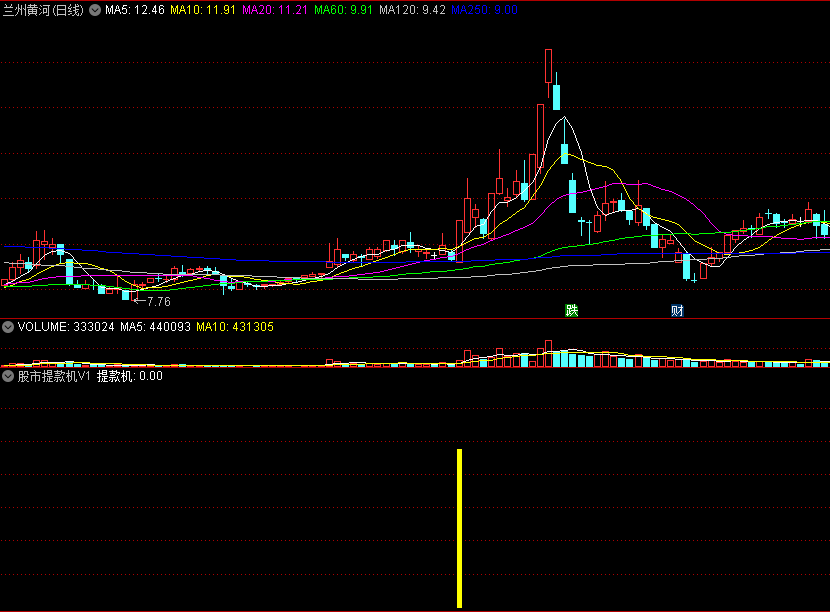Select the MA10: 11.91 moving average label
This screenshot has width=830, height=612.
point(203,10)
